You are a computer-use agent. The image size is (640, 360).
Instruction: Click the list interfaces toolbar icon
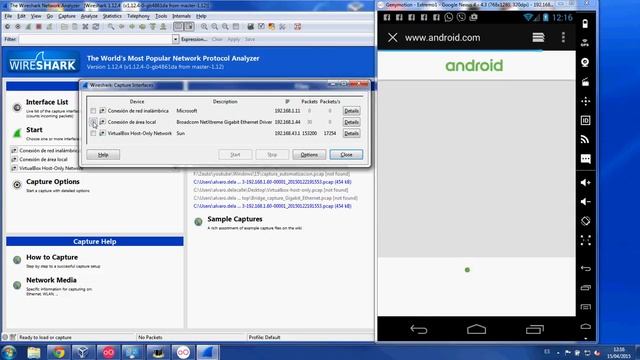(7, 27)
